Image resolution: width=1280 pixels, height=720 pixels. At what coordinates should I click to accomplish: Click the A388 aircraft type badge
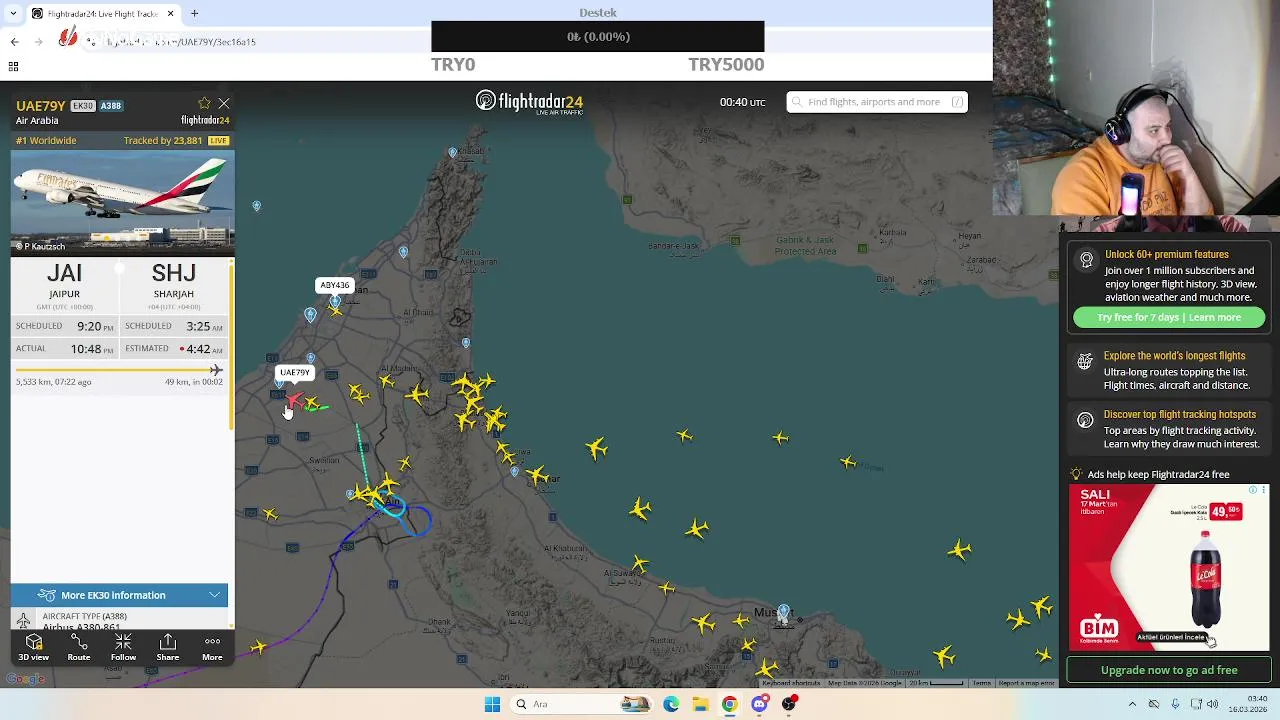(110, 106)
